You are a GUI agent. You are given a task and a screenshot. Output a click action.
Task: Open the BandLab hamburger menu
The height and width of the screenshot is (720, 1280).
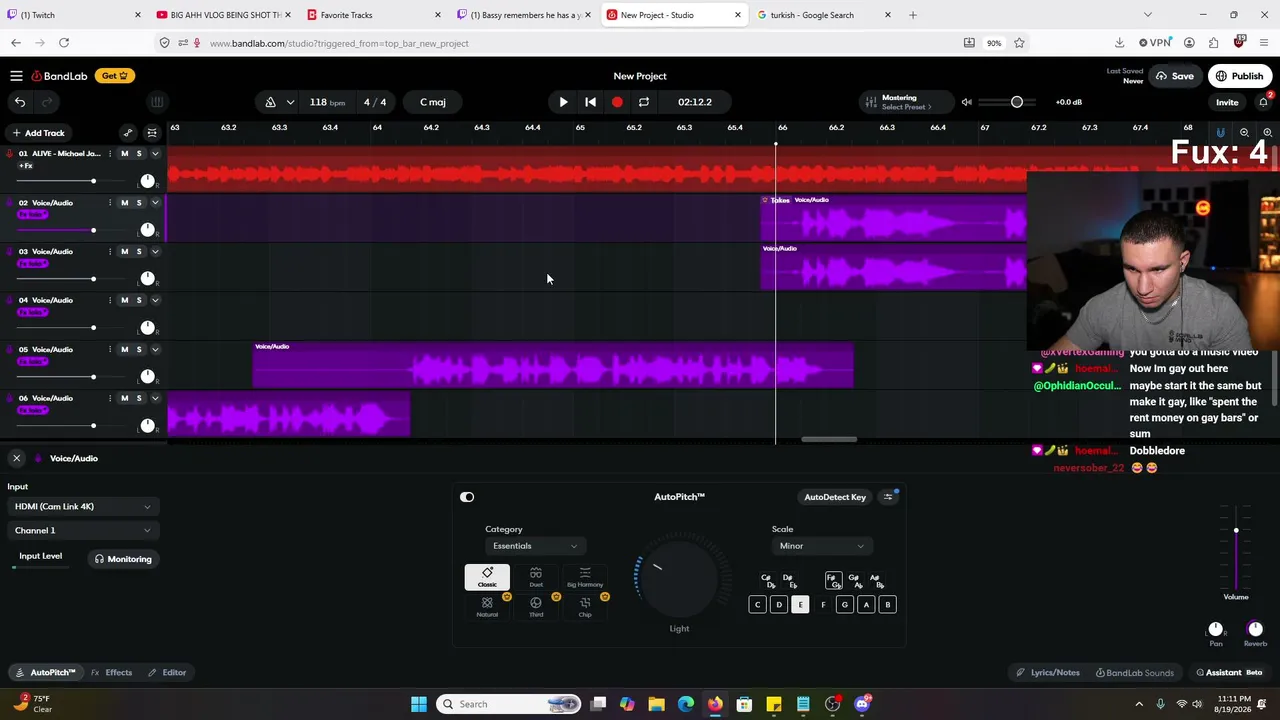(16, 76)
